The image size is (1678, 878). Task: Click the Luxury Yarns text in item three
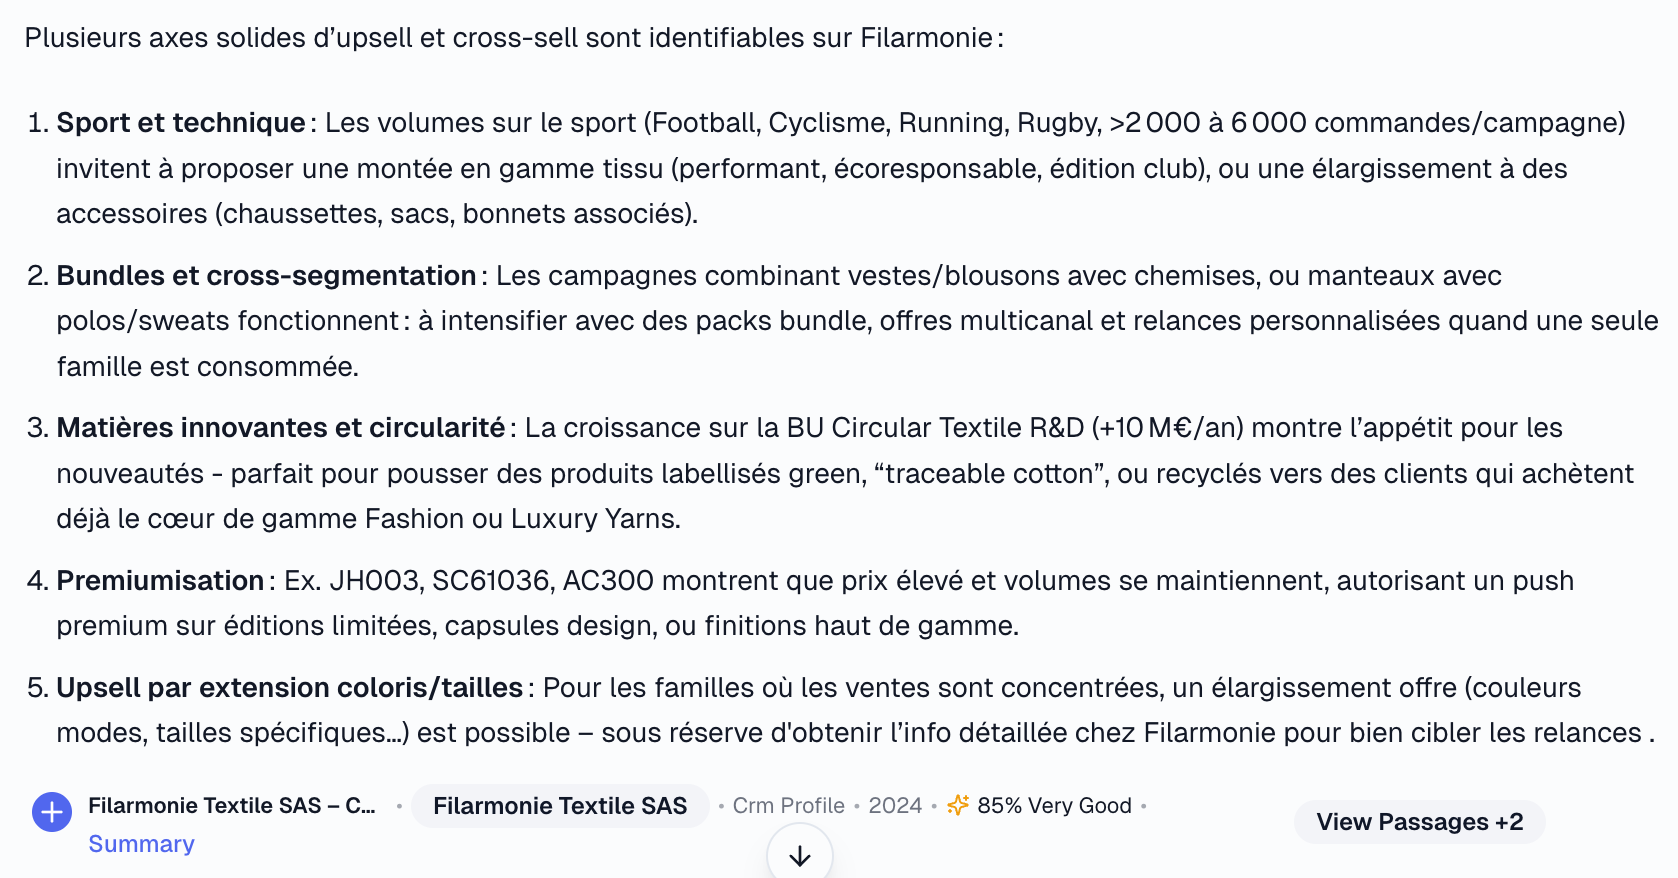pos(595,519)
